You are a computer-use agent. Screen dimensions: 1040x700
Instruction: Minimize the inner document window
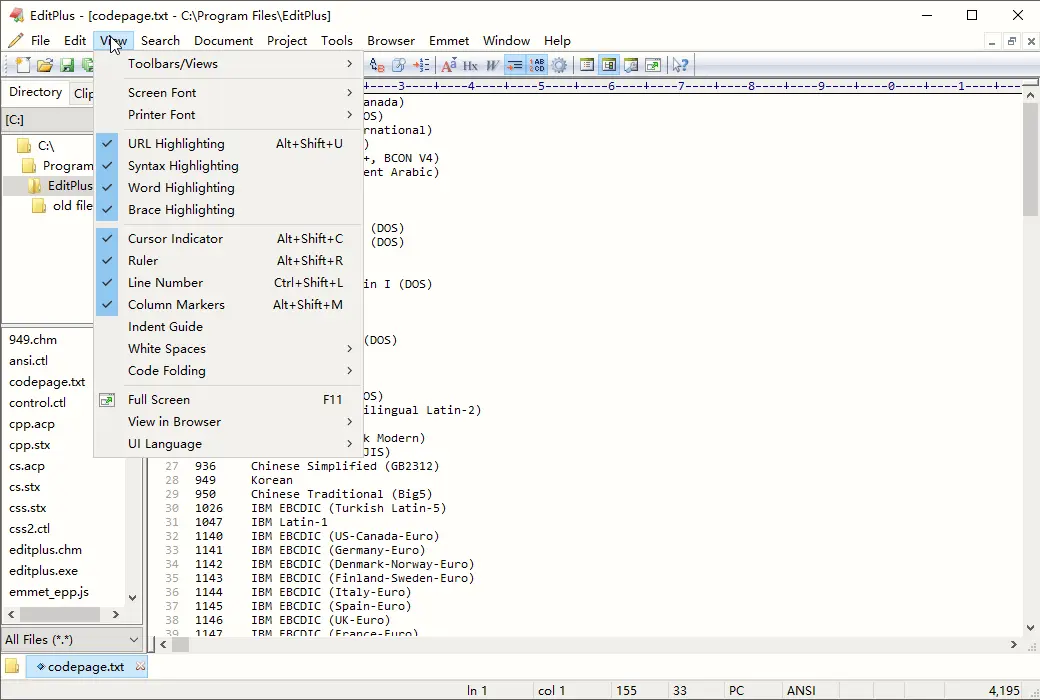992,41
